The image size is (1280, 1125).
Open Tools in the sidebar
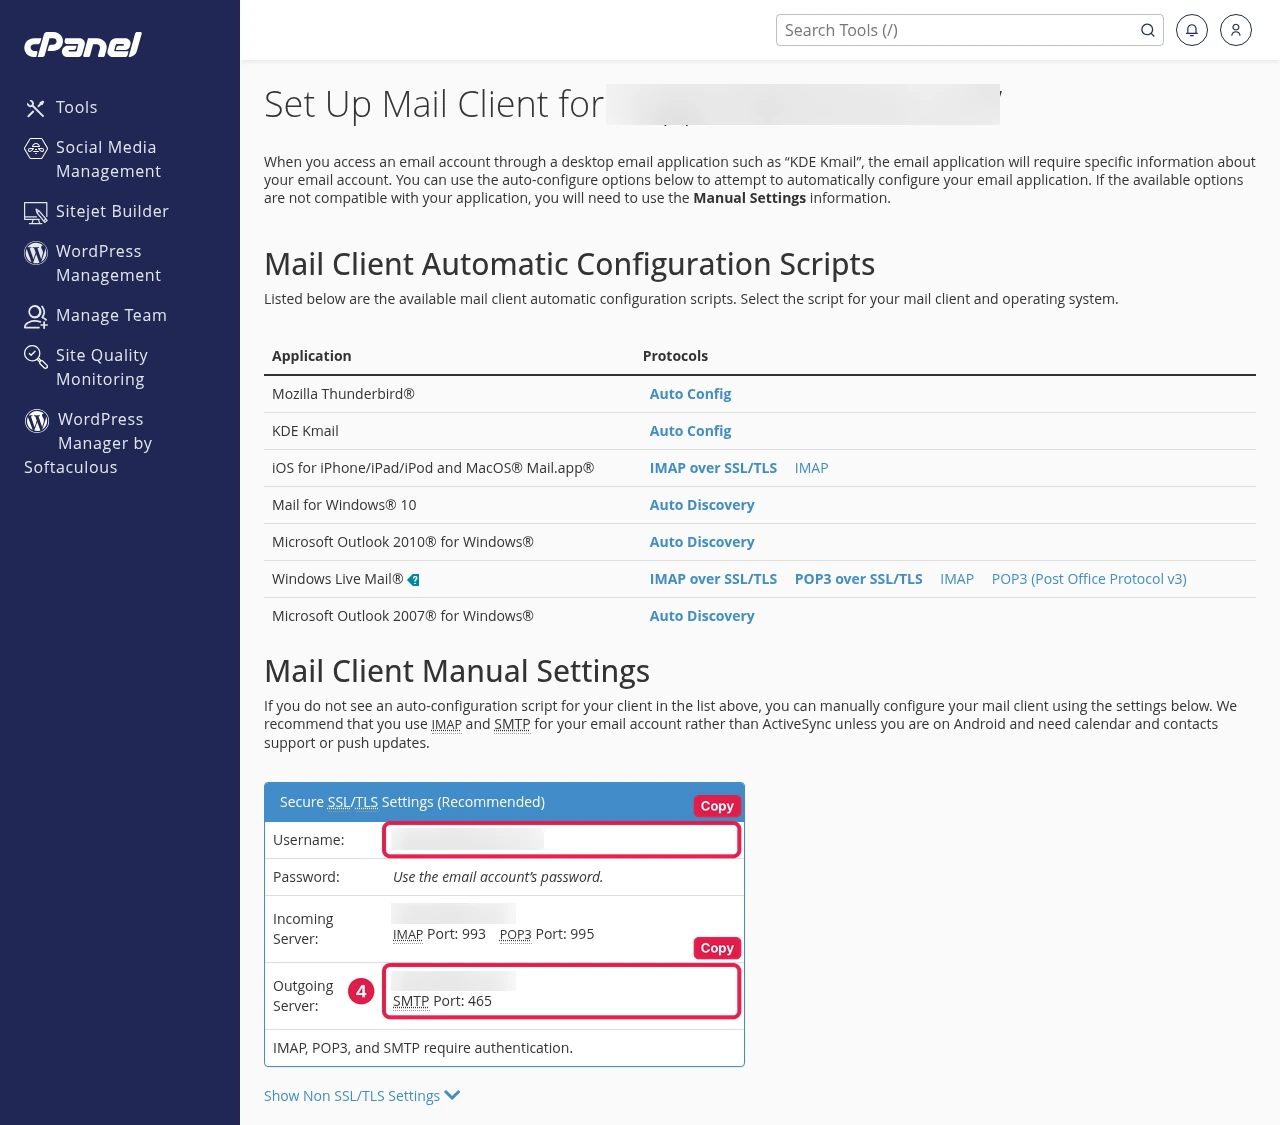coord(77,107)
